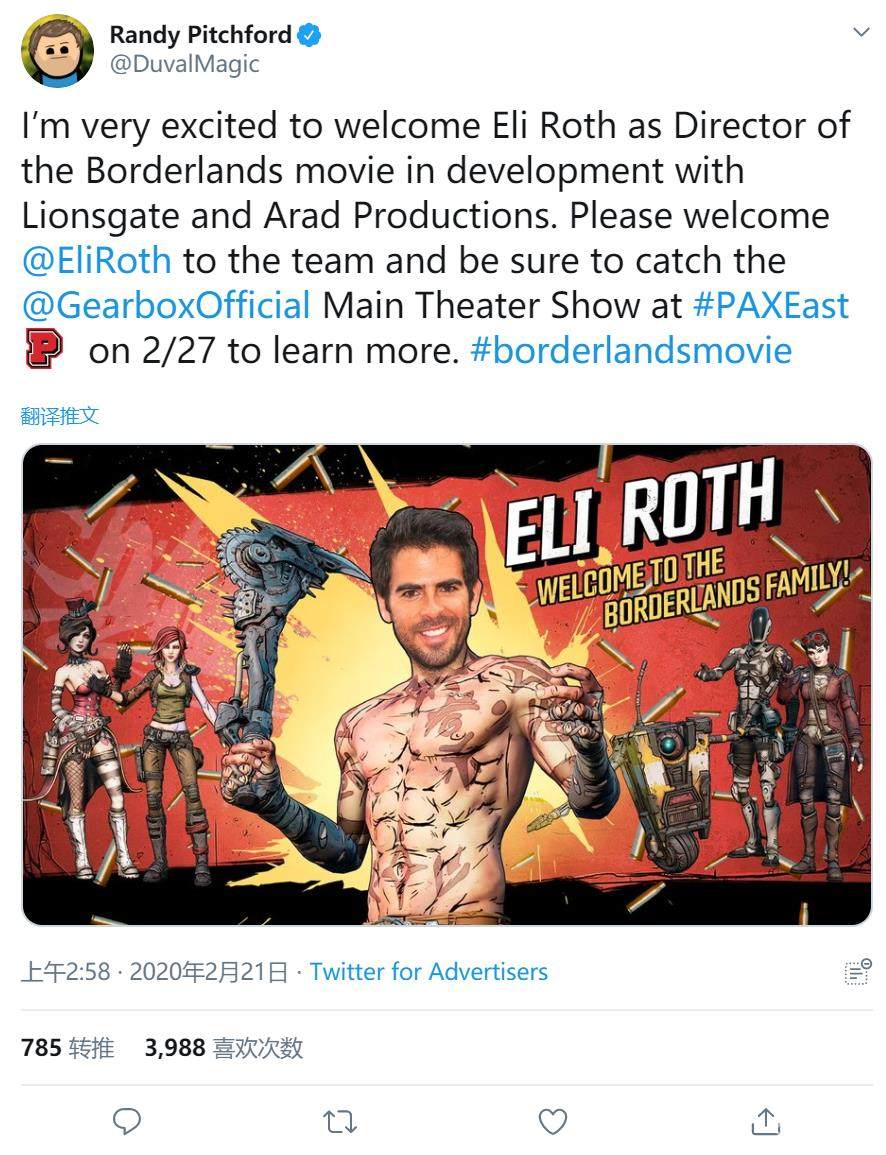Screen dimensions: 886x1155
Task: Click the translate tweet link 翻译推文
Action: pos(60,416)
